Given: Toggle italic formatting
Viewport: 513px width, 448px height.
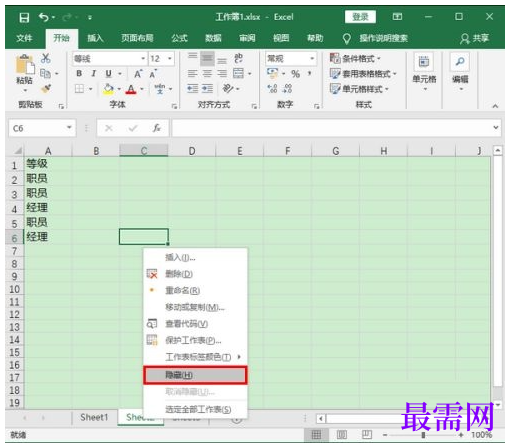Looking at the screenshot, I should [x=94, y=73].
